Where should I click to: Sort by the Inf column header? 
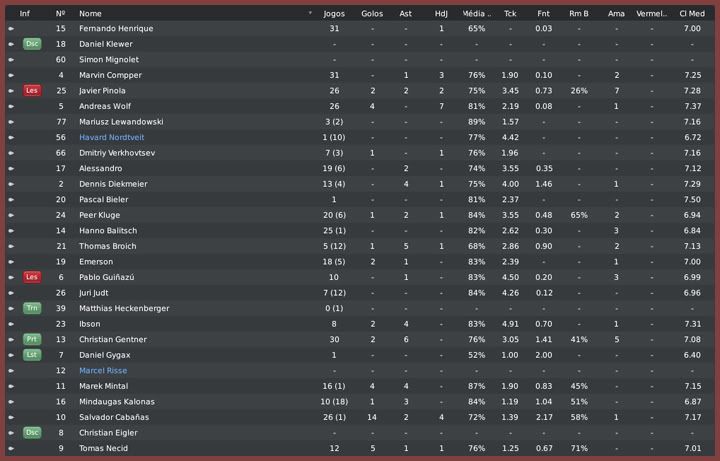[x=24, y=14]
